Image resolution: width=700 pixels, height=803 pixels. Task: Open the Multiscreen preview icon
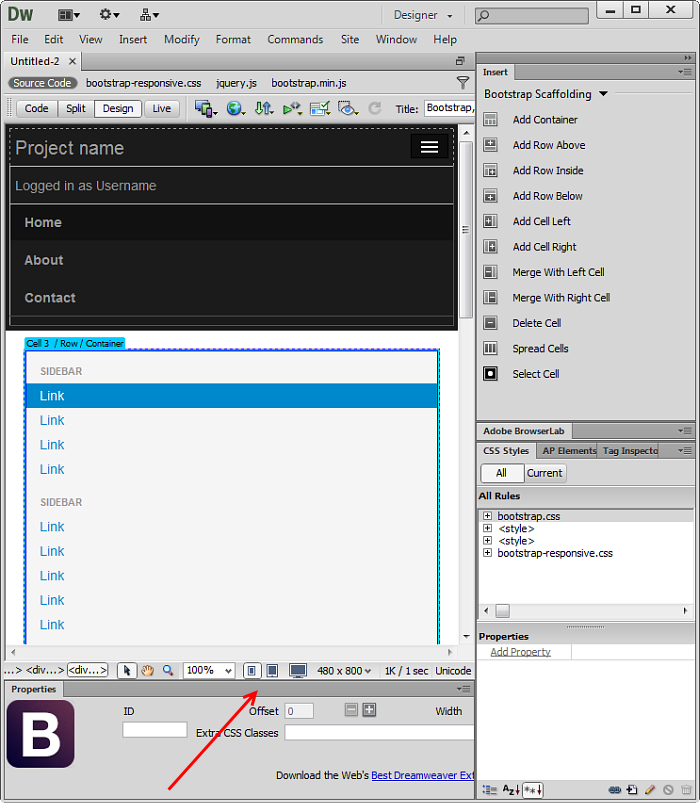click(x=206, y=109)
